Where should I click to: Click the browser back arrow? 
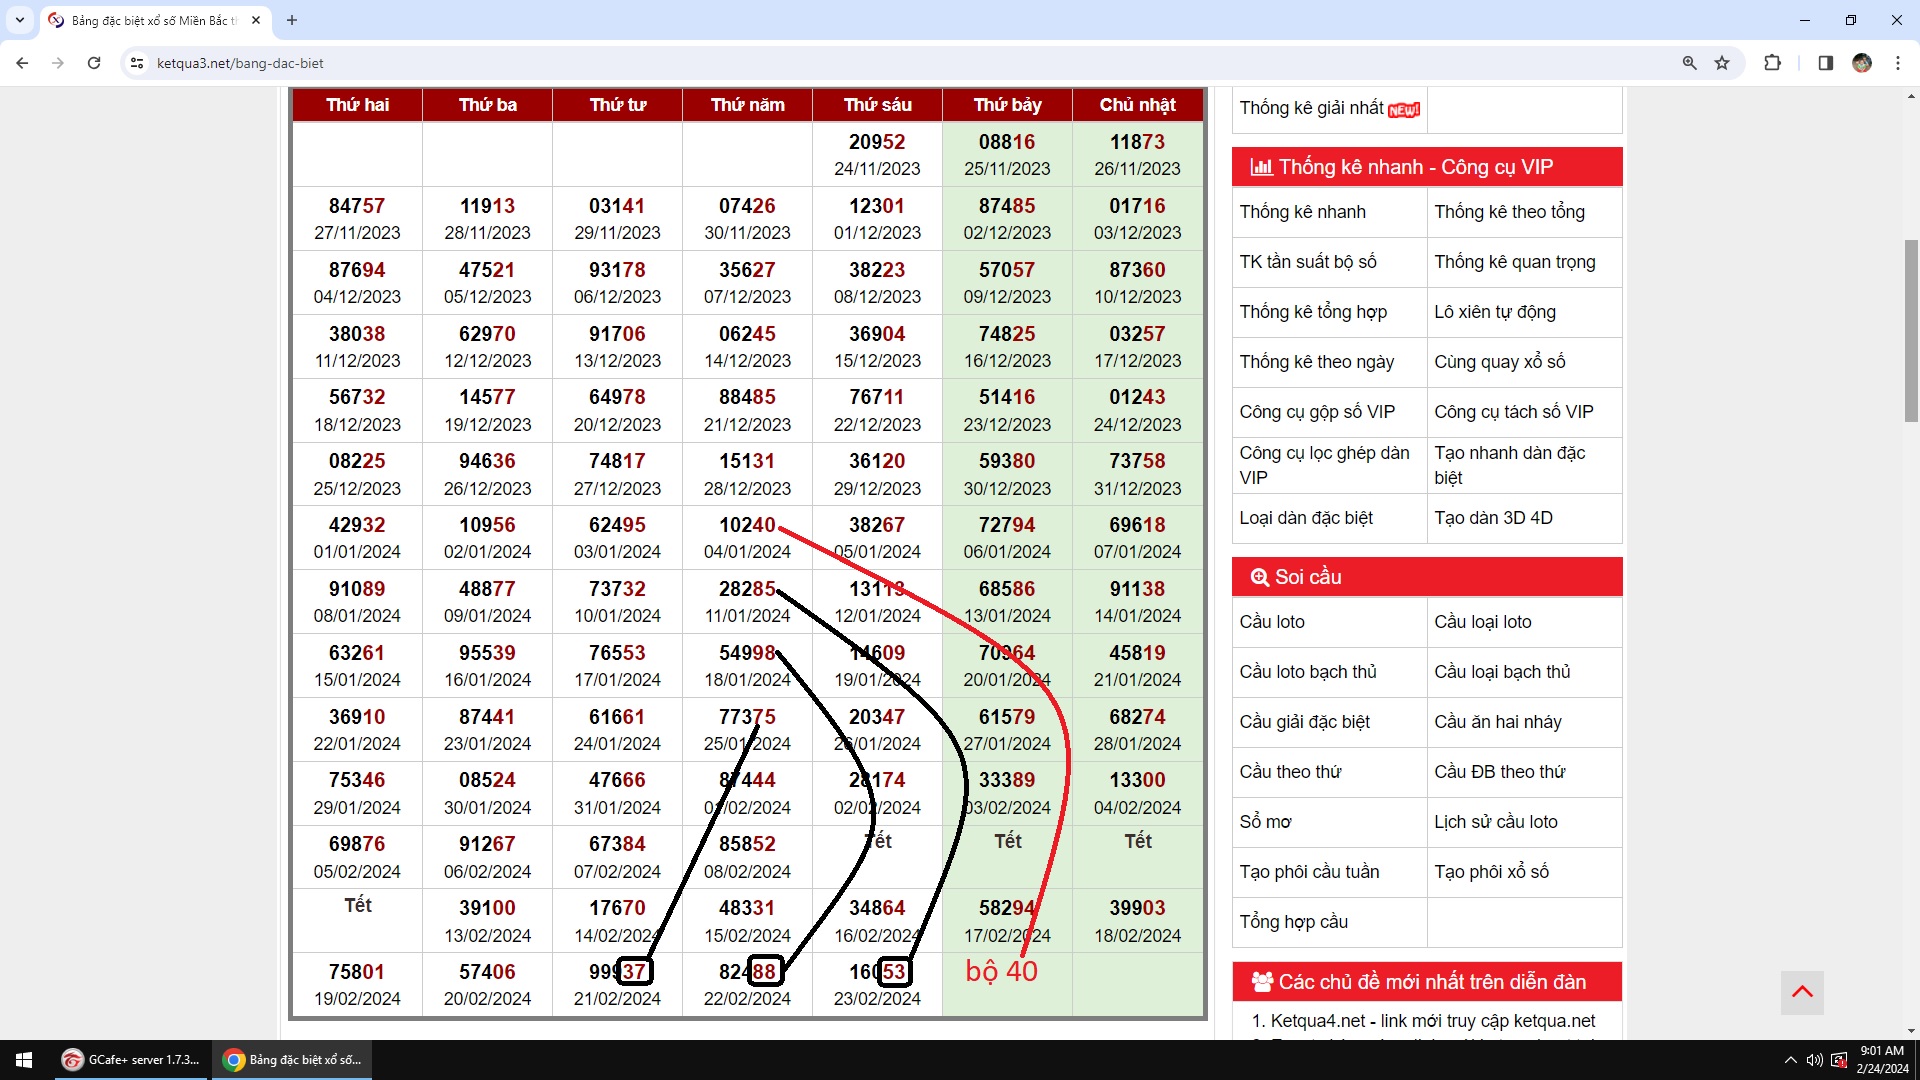pos(22,63)
